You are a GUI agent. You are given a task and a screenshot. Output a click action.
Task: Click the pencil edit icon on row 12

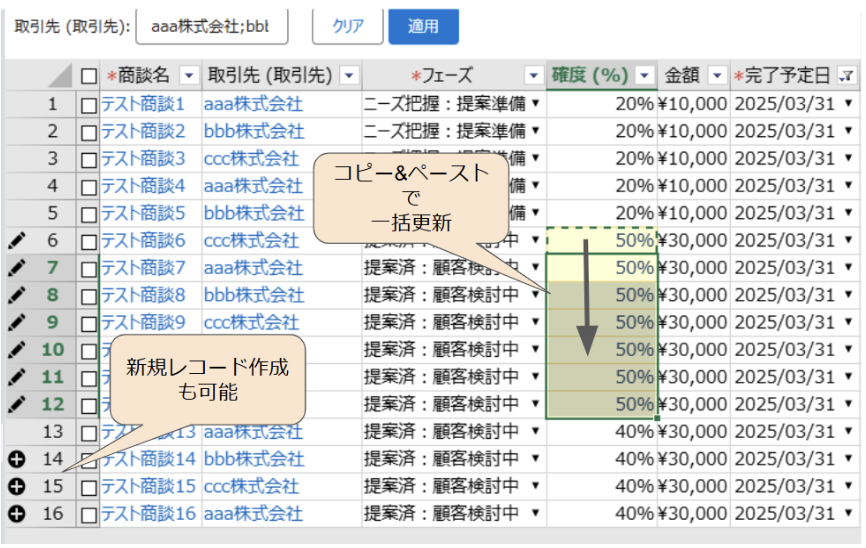coord(15,404)
